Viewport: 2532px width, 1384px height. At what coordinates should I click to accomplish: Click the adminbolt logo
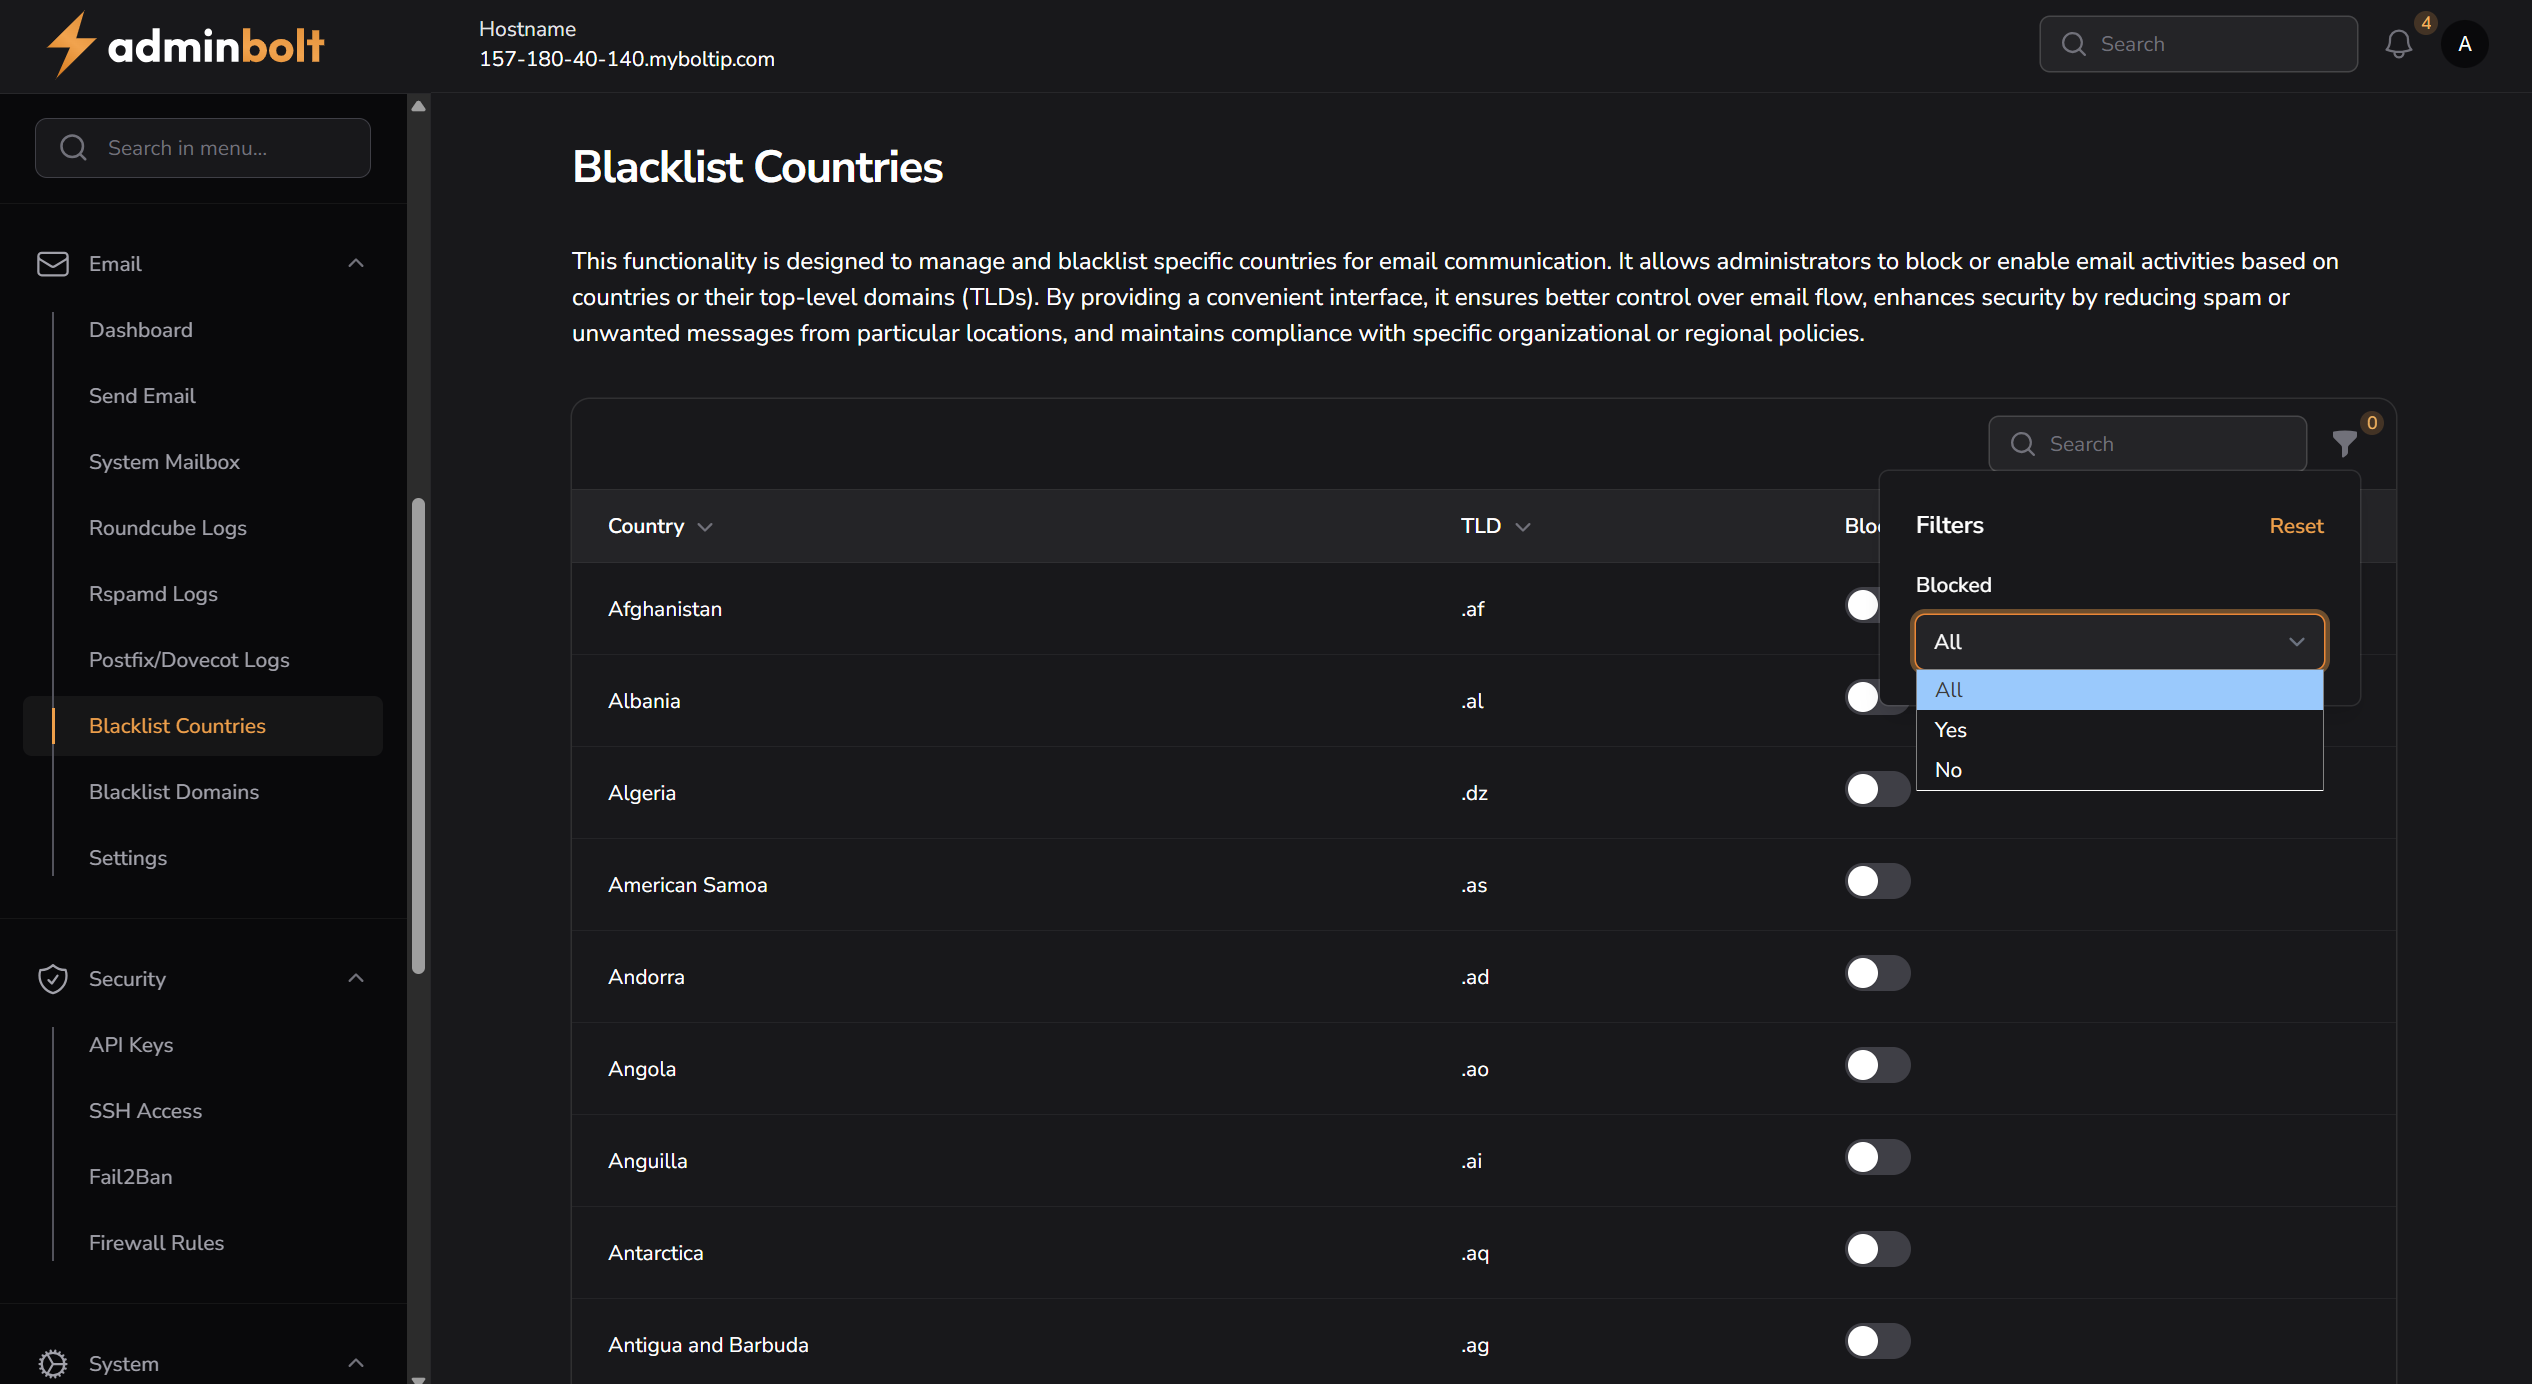(x=184, y=44)
